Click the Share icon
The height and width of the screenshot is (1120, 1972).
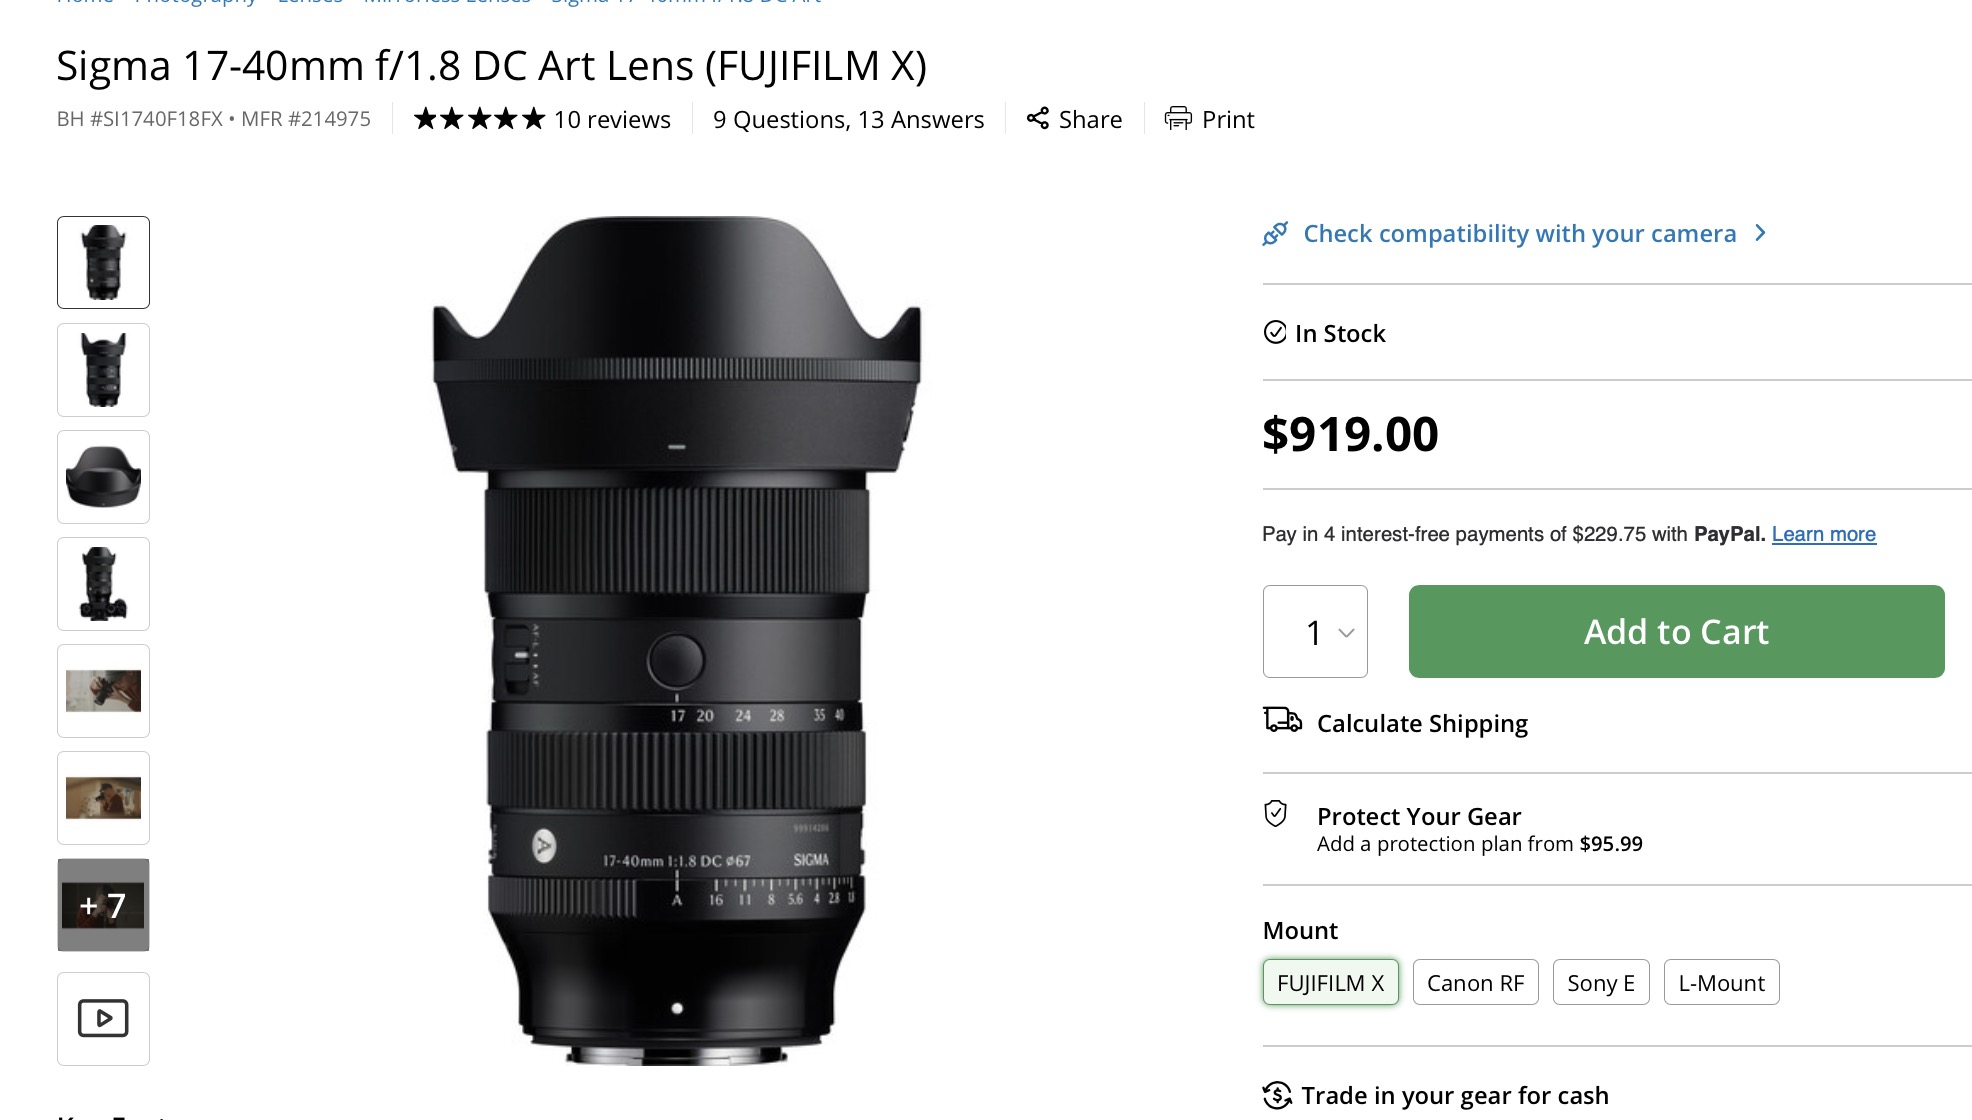click(1038, 119)
